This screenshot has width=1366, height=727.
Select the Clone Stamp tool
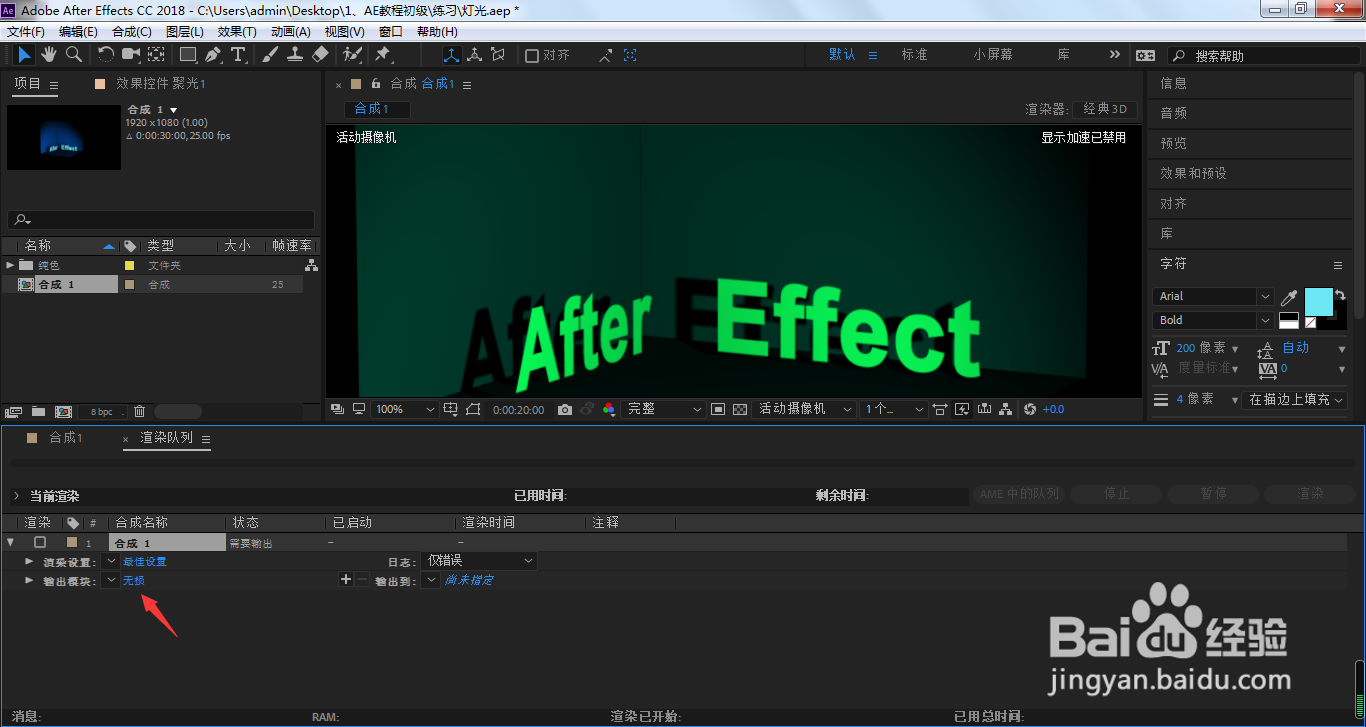[295, 54]
